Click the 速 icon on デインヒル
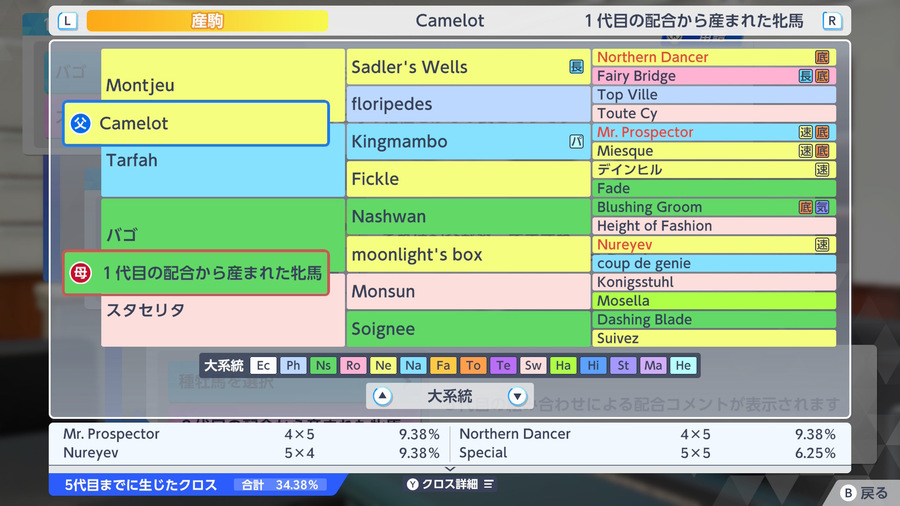Viewport: 900px width, 506px height. (822, 169)
